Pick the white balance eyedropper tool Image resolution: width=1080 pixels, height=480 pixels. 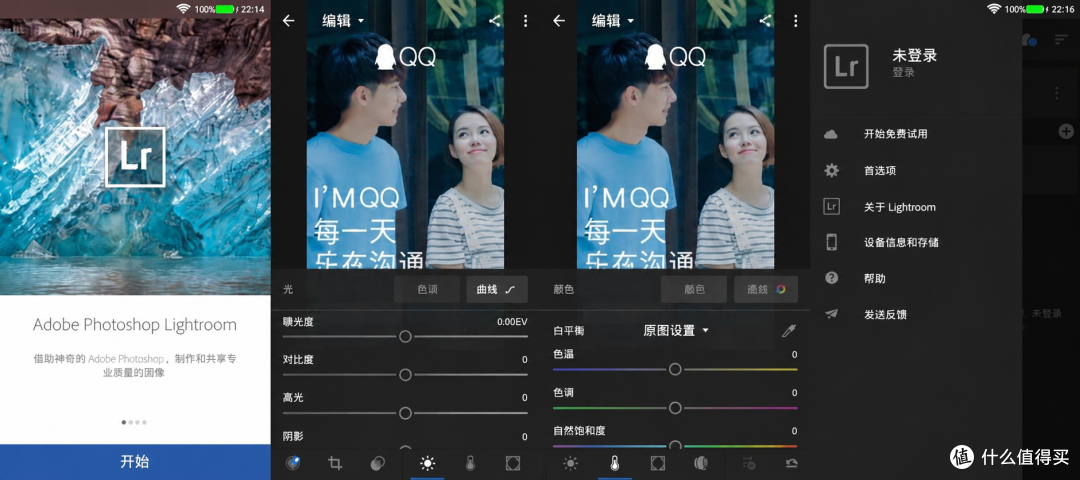(789, 331)
